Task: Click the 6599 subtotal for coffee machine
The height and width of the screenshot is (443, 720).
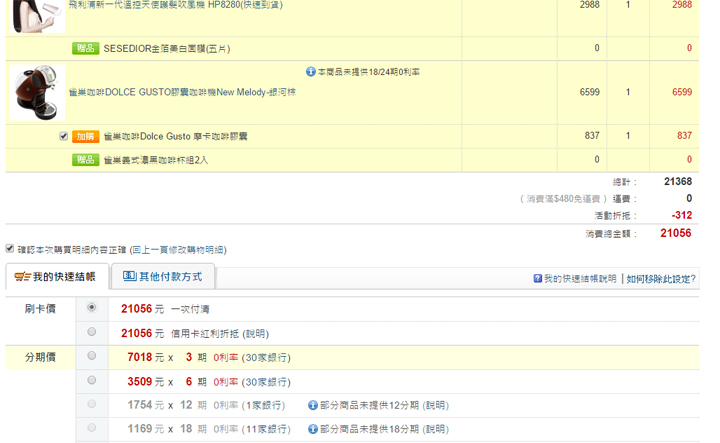Action: click(x=682, y=92)
